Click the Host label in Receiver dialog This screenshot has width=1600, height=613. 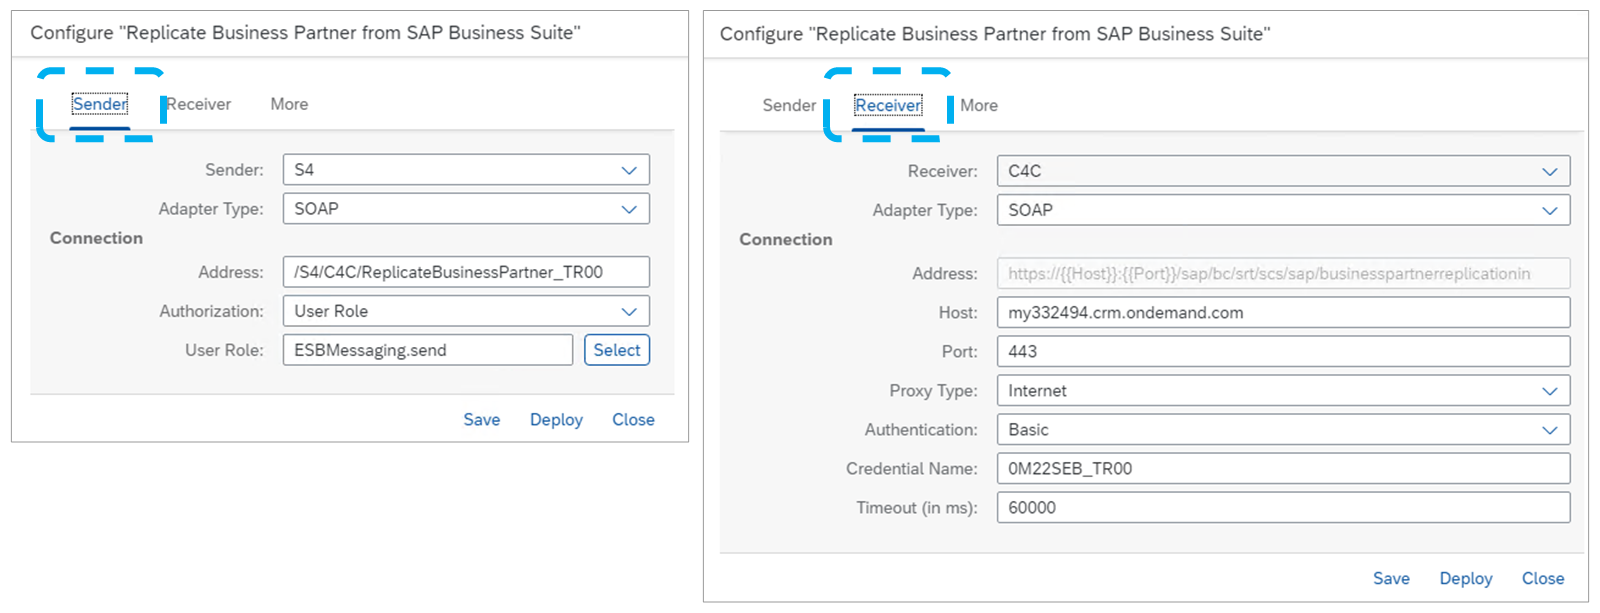(x=958, y=313)
